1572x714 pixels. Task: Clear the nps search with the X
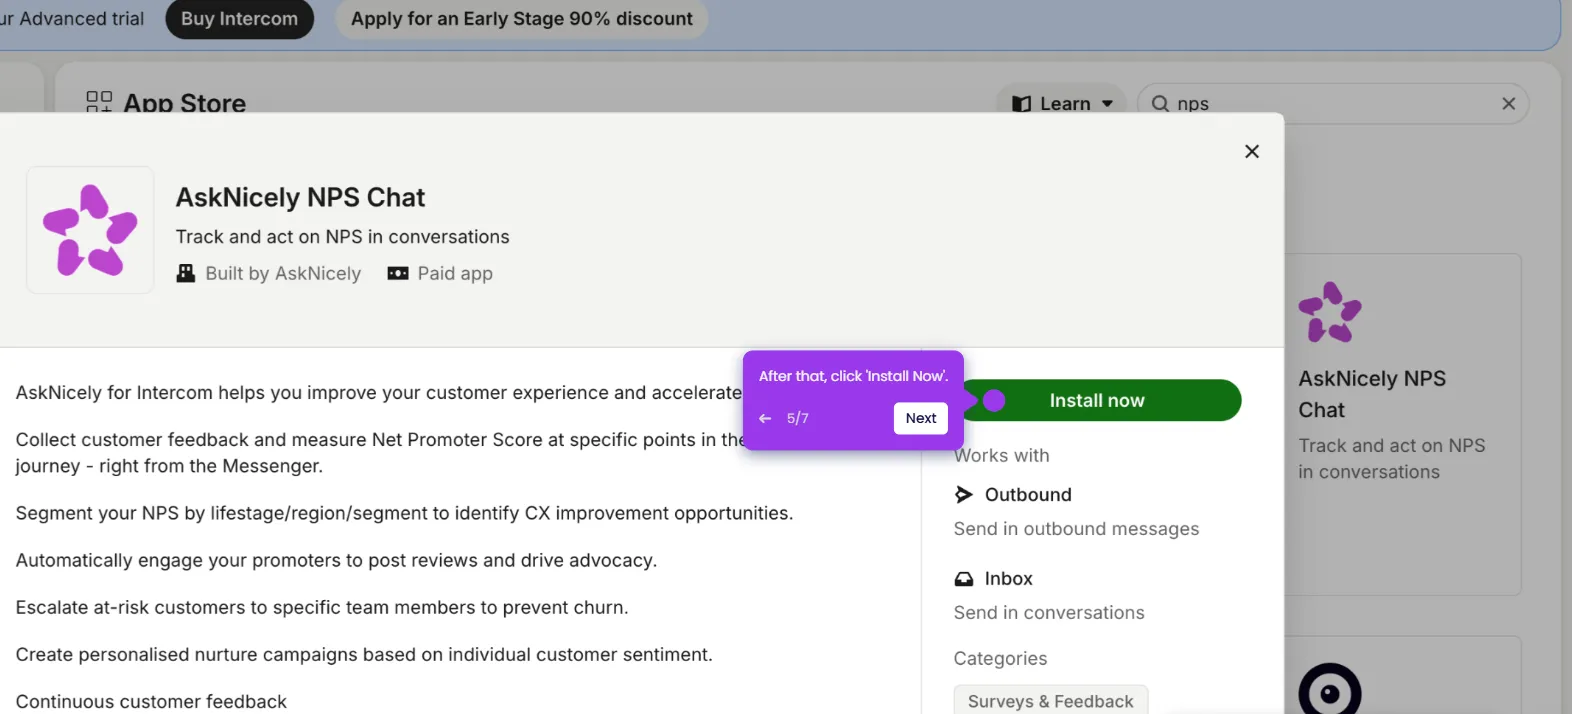1508,103
